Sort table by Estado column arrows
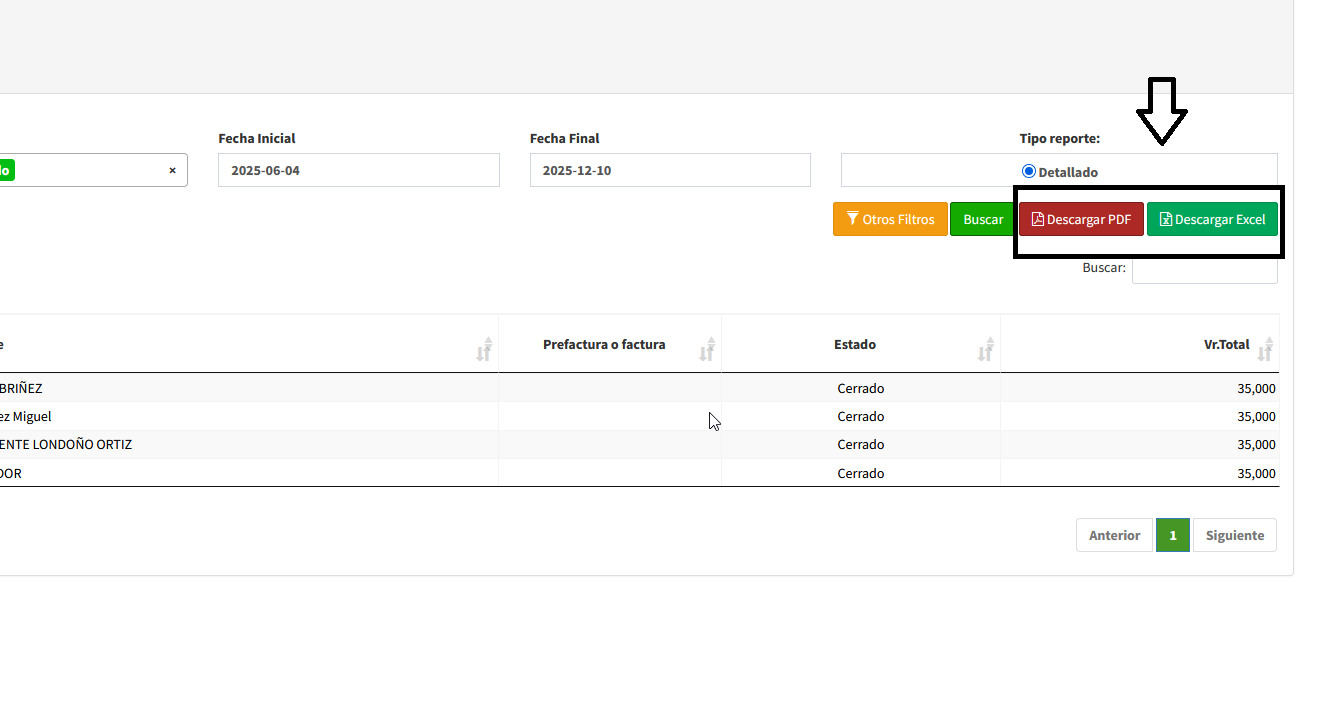The width and height of the screenshot is (1319, 704). point(985,348)
